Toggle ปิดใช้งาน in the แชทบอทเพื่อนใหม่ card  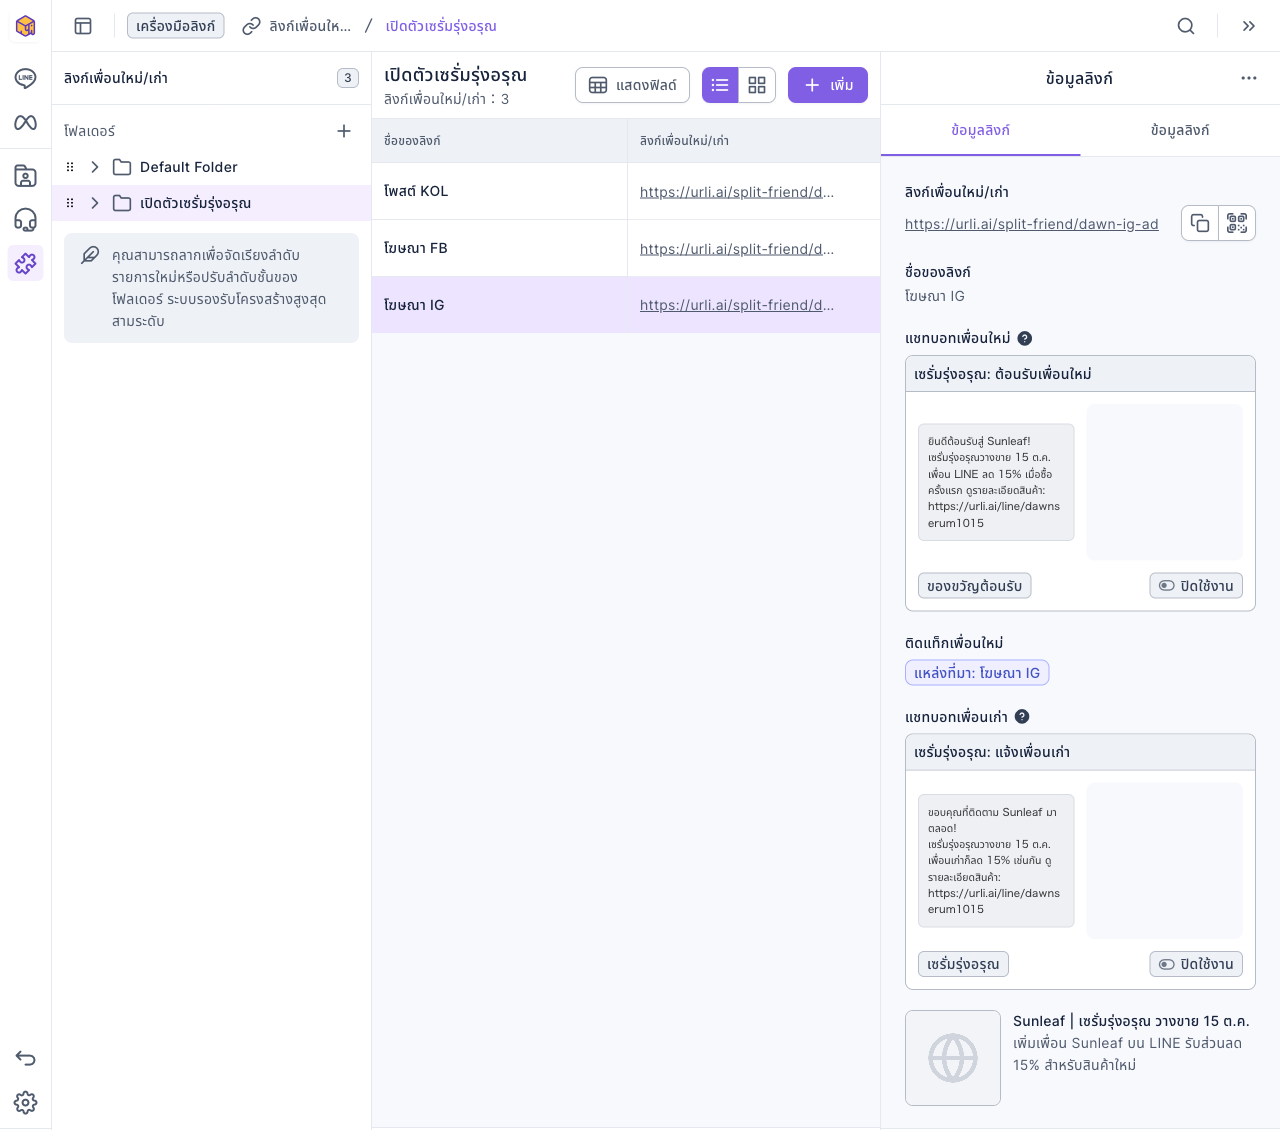pos(1196,586)
